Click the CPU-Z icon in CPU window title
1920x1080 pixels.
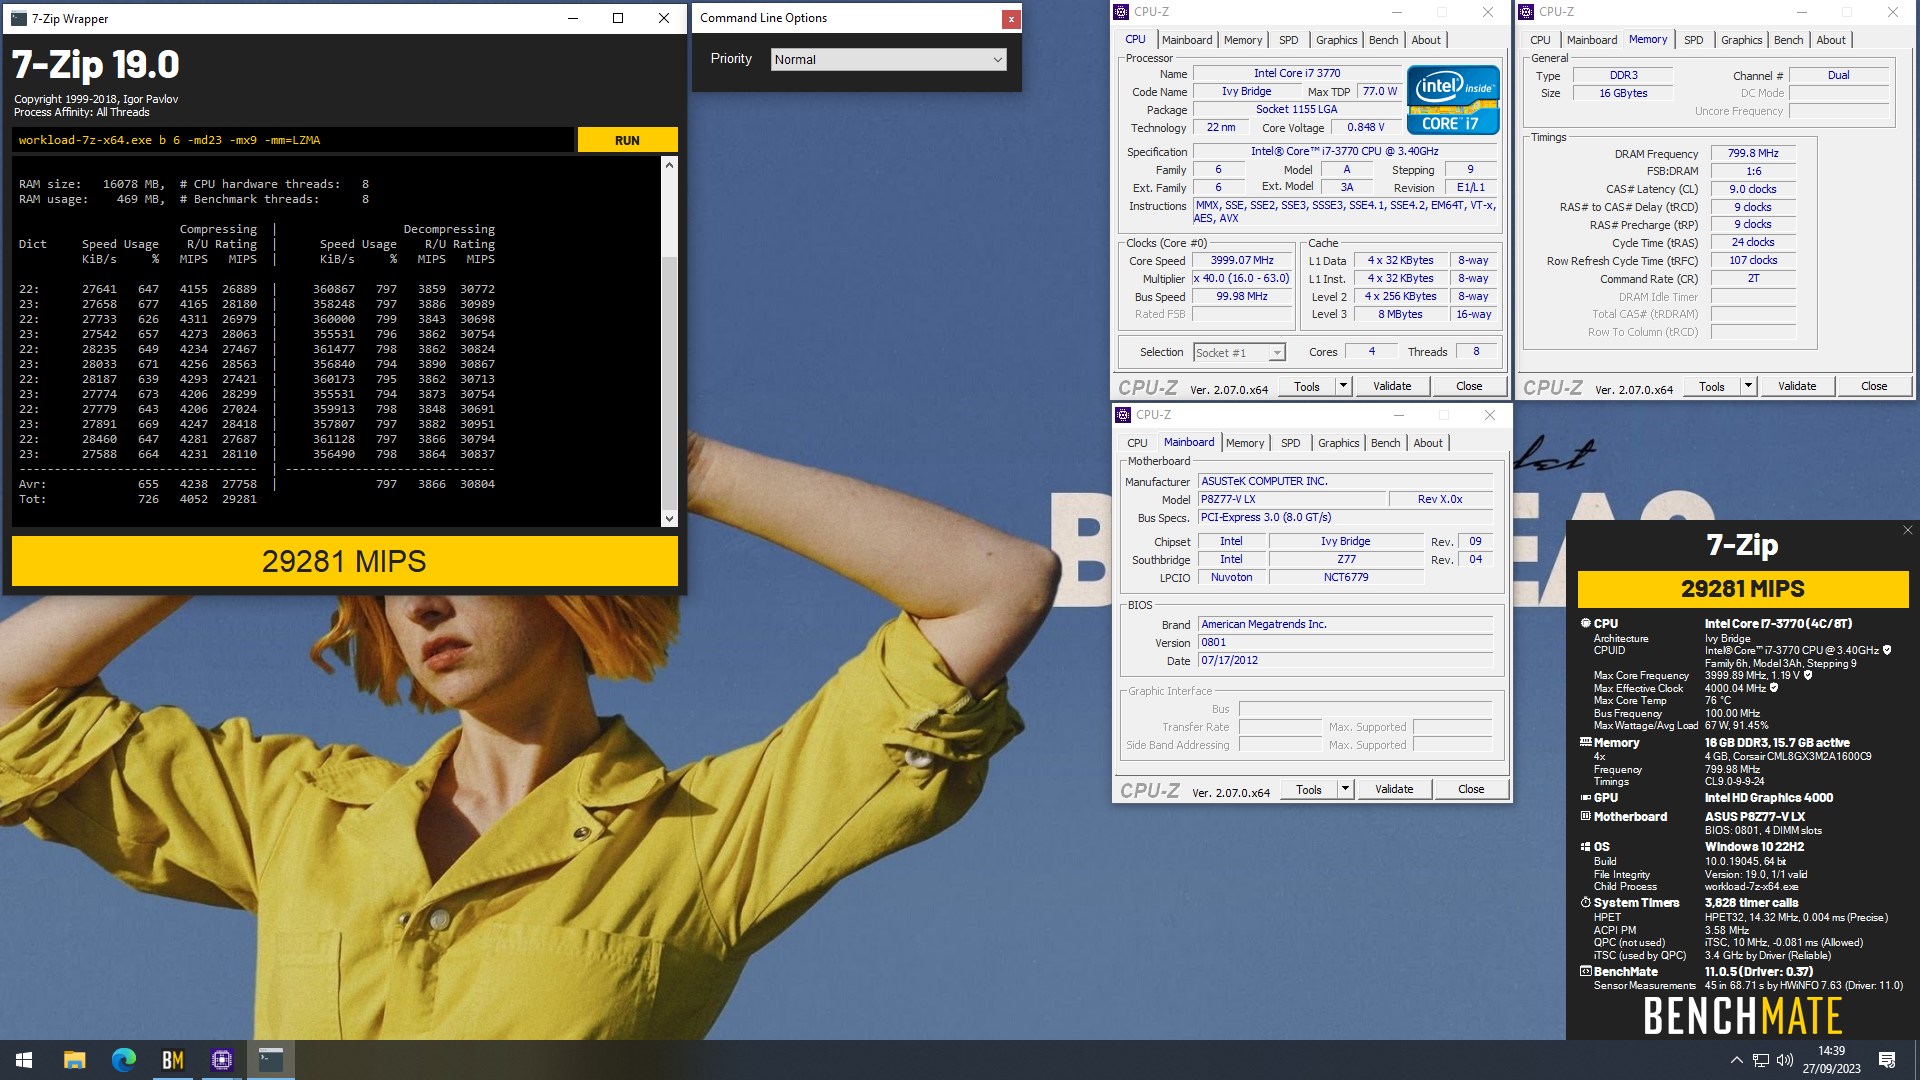pos(1122,12)
